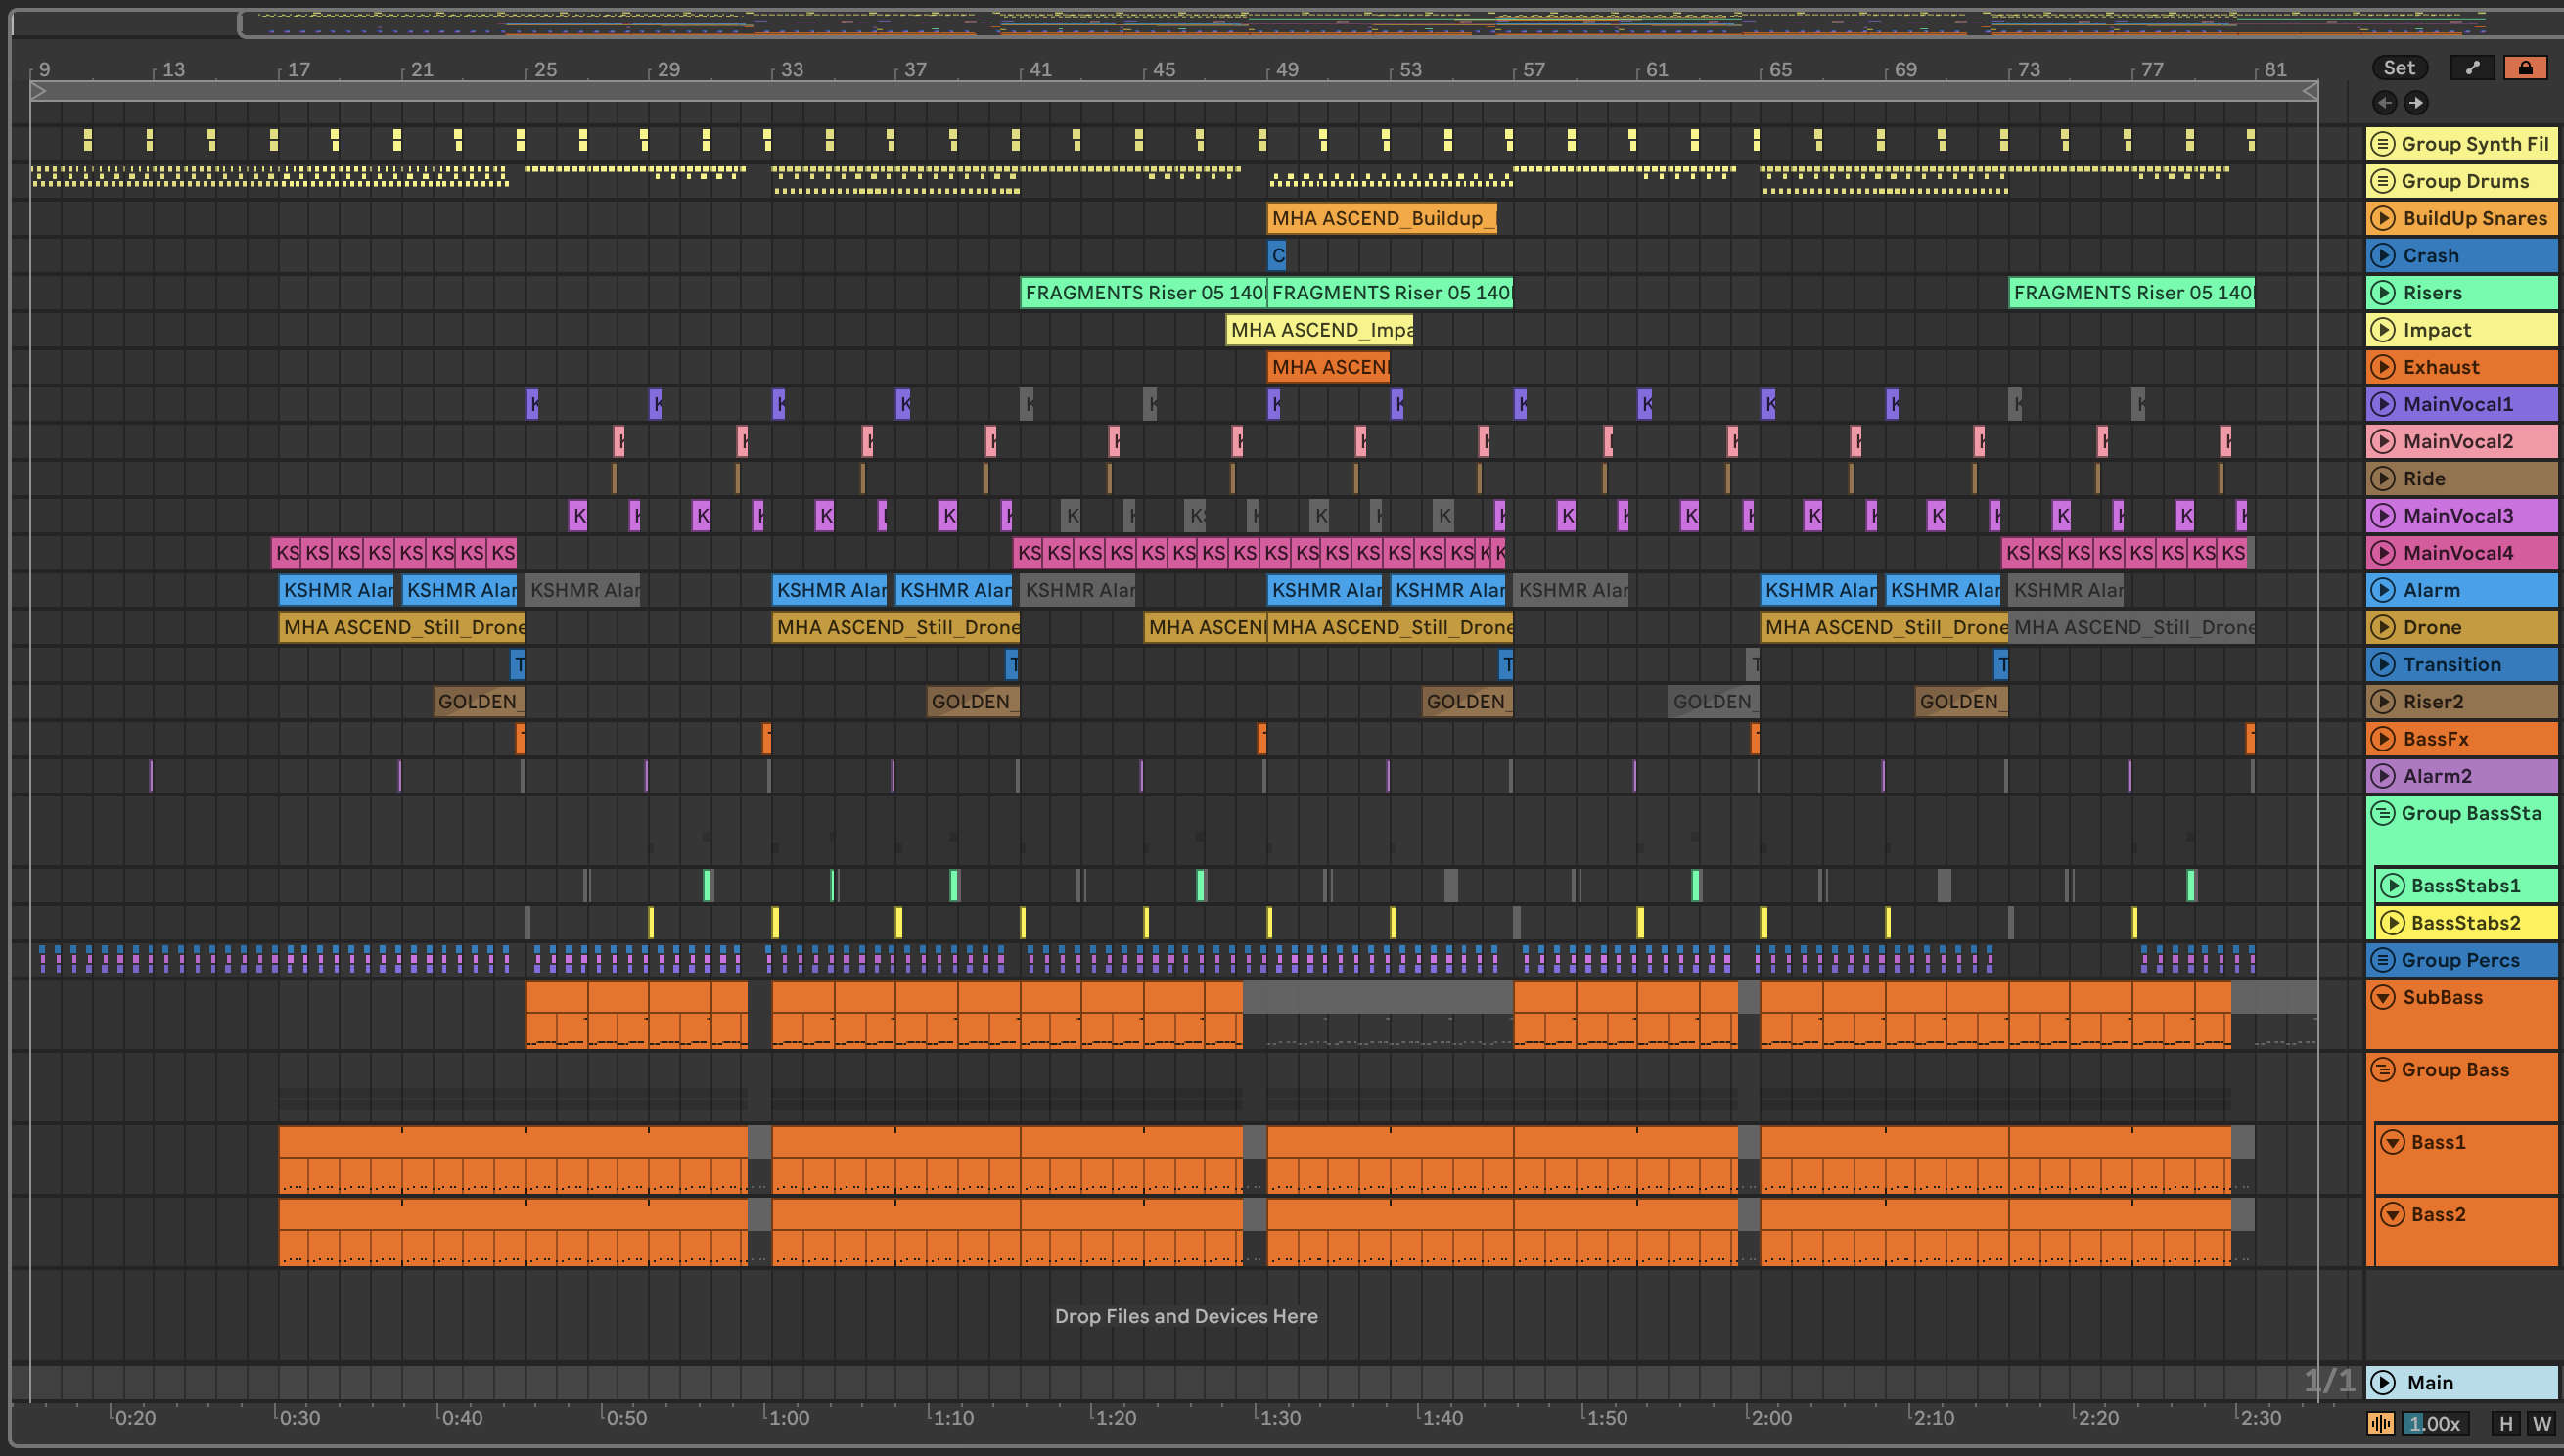Screen dimensions: 2564x1456
Task: Click the BassStabs1 track's unfold icon
Action: click(2392, 885)
